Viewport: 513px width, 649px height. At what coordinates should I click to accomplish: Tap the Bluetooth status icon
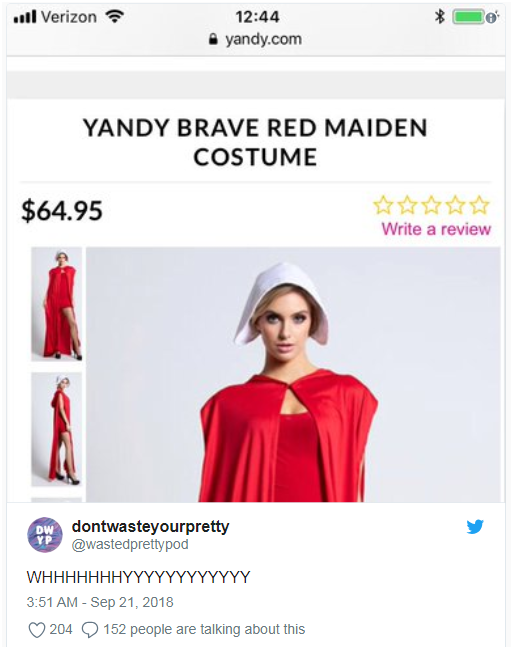[440, 16]
